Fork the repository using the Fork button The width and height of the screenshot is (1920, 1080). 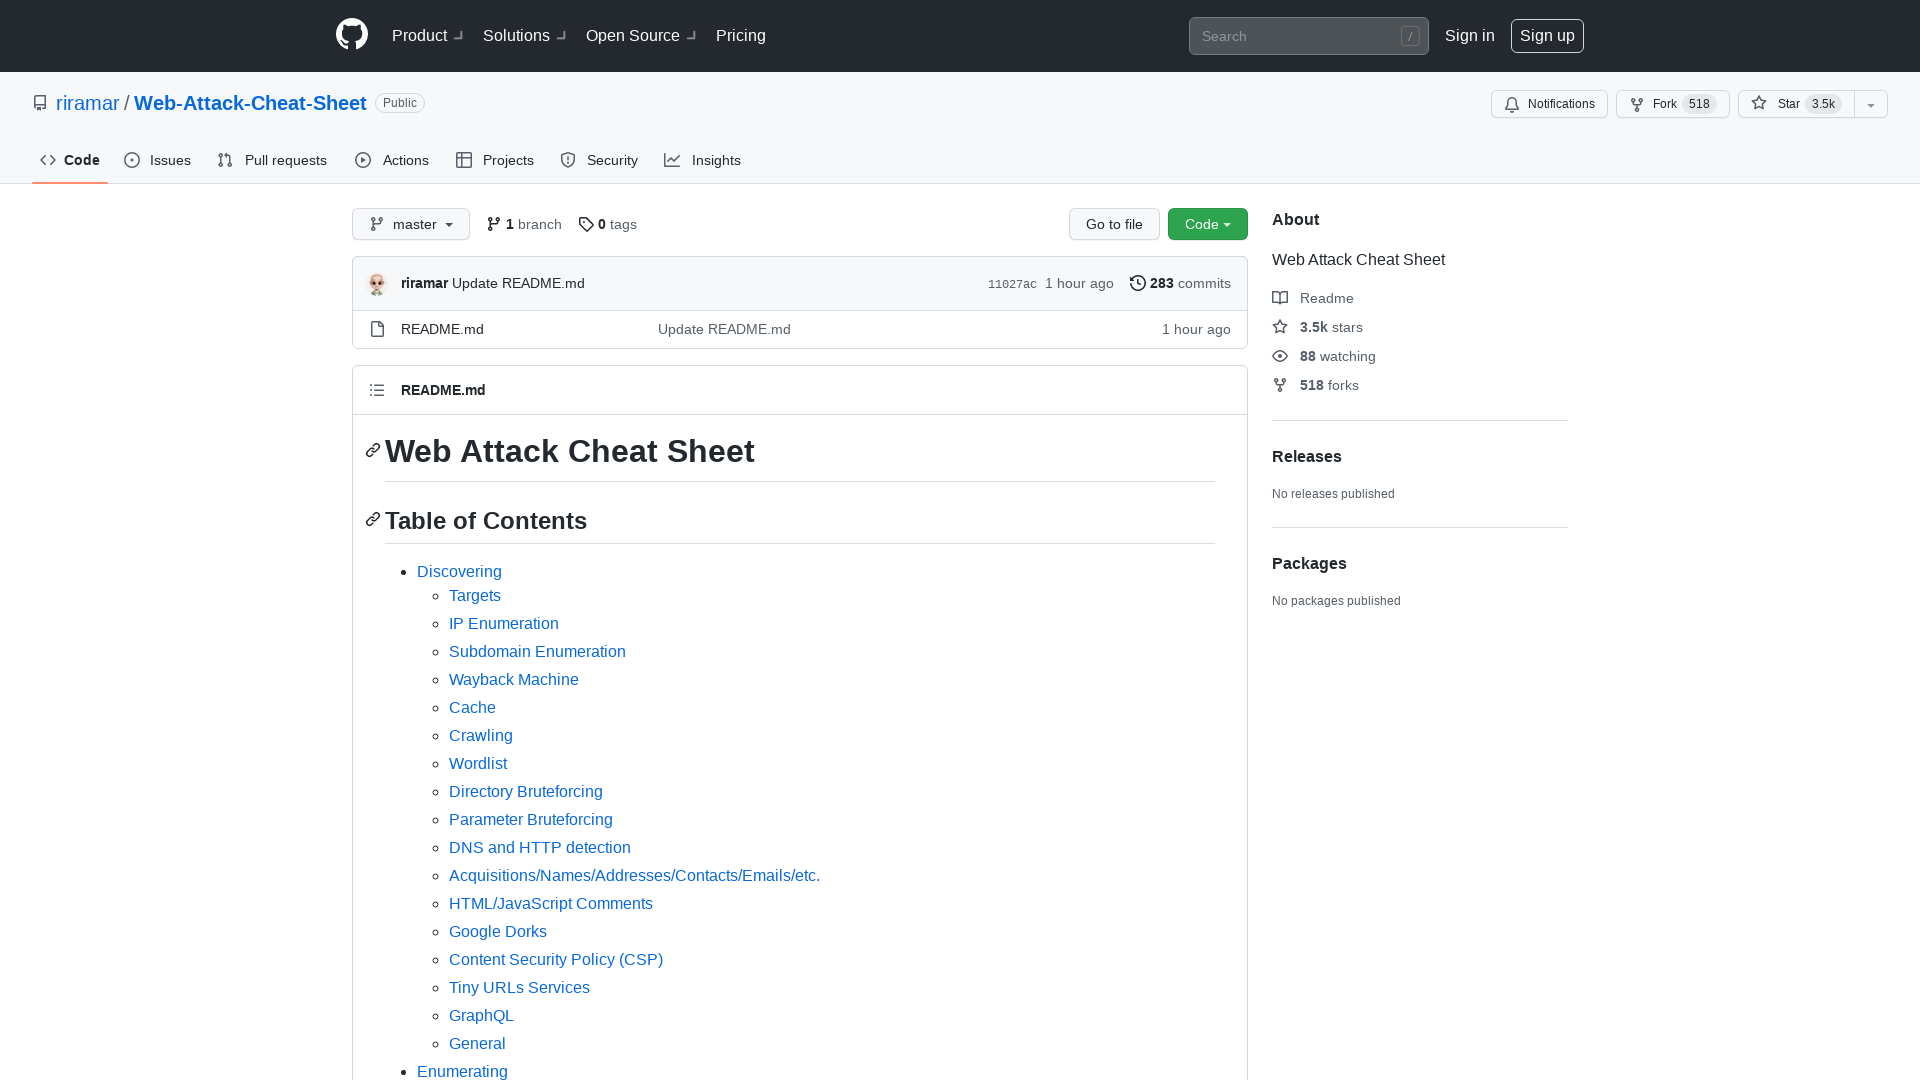tap(1672, 104)
